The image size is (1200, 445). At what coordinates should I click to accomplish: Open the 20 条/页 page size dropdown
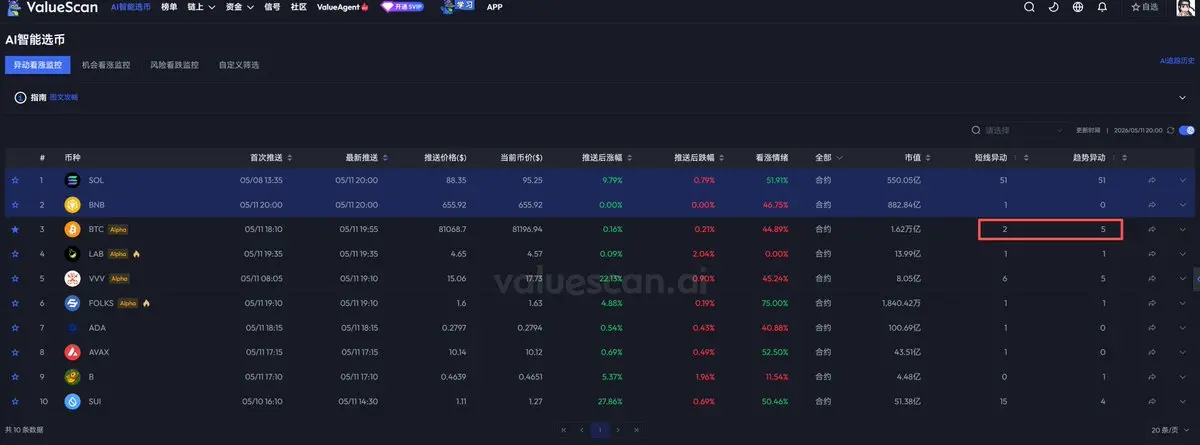[1172, 429]
